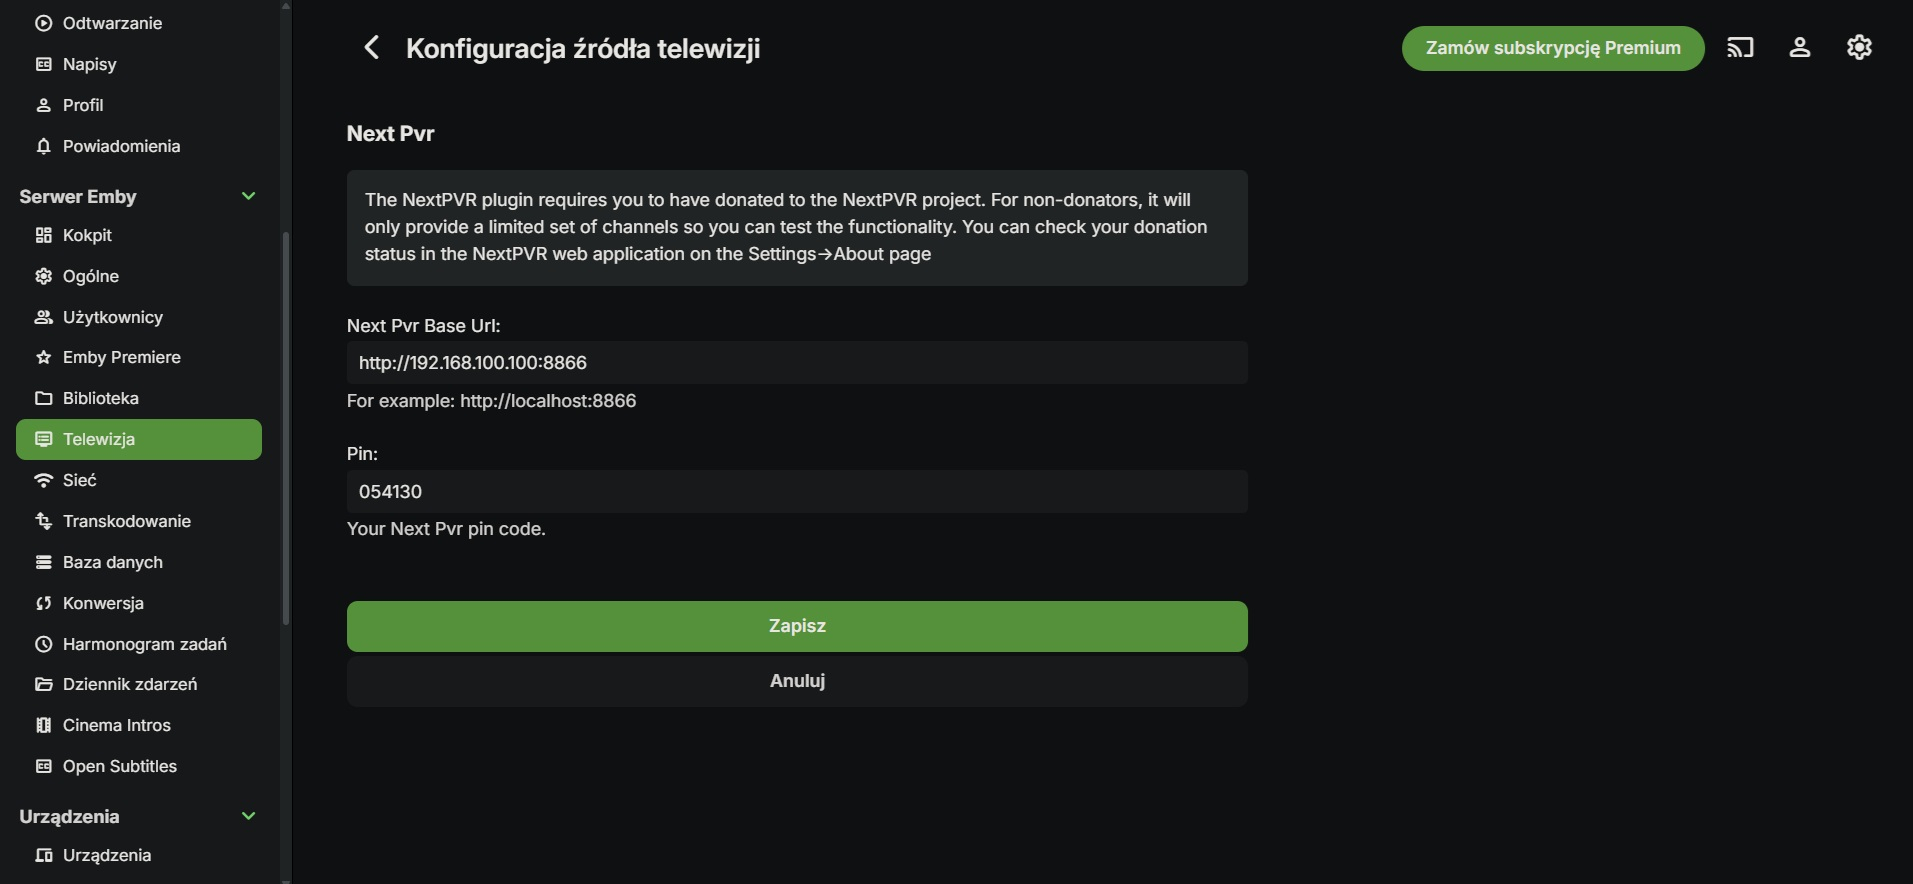Click the Baza danych icon

coord(44,562)
